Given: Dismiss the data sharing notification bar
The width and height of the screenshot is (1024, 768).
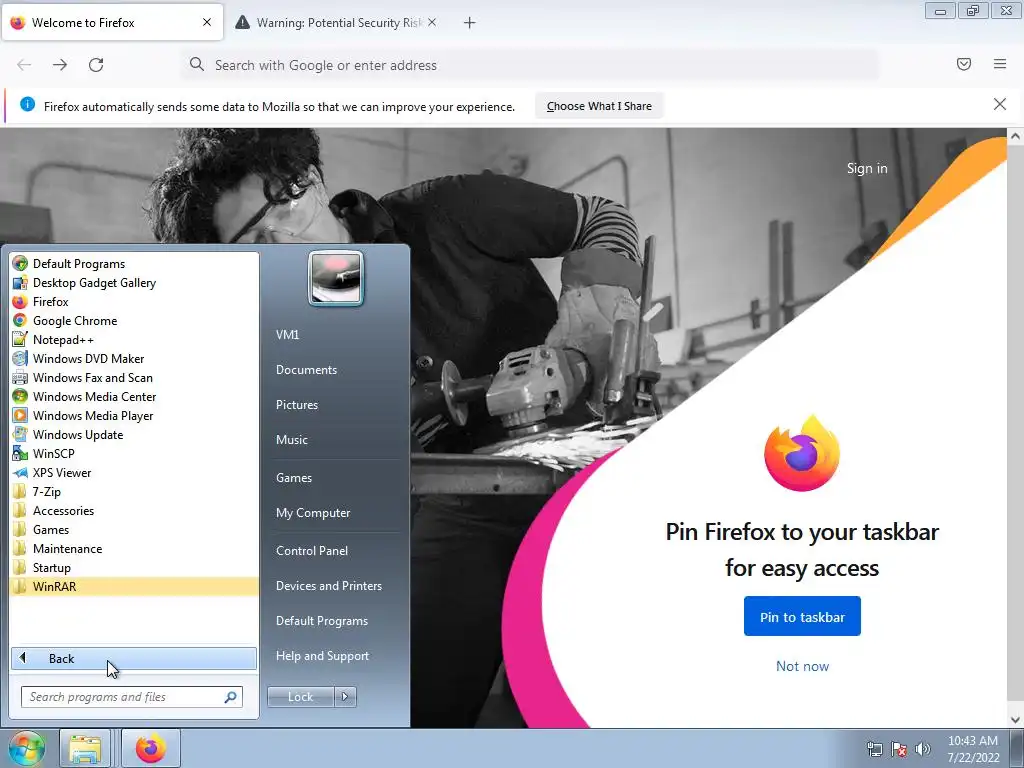Looking at the screenshot, I should point(1000,104).
